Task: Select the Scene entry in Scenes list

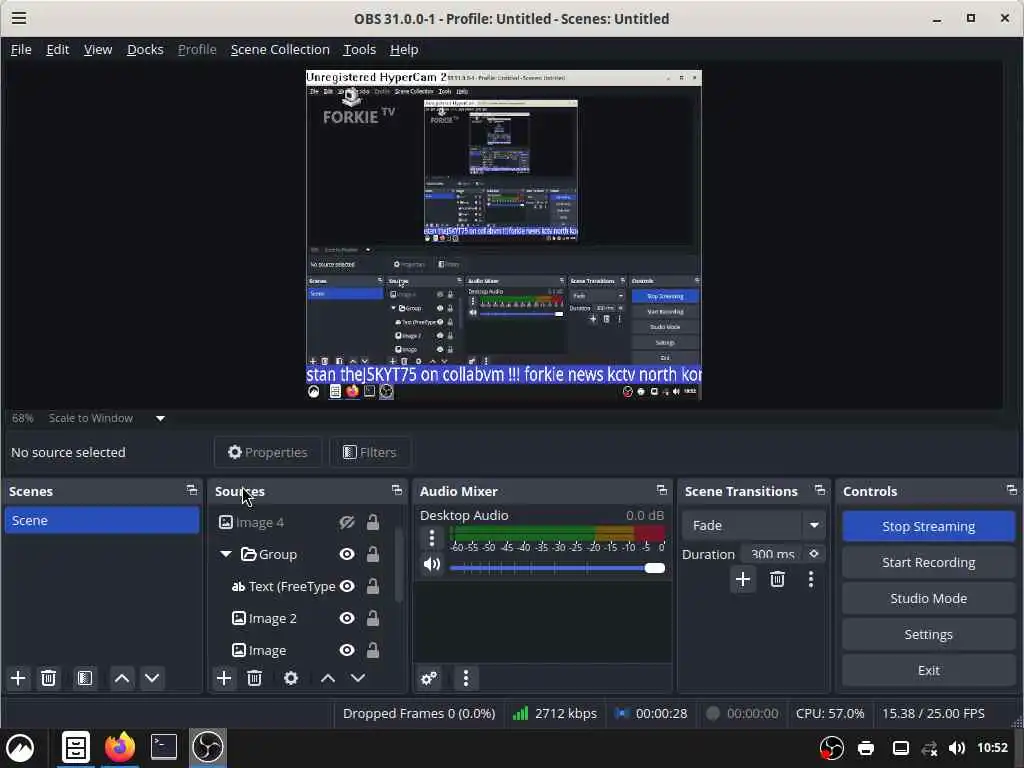Action: pyautogui.click(x=102, y=520)
